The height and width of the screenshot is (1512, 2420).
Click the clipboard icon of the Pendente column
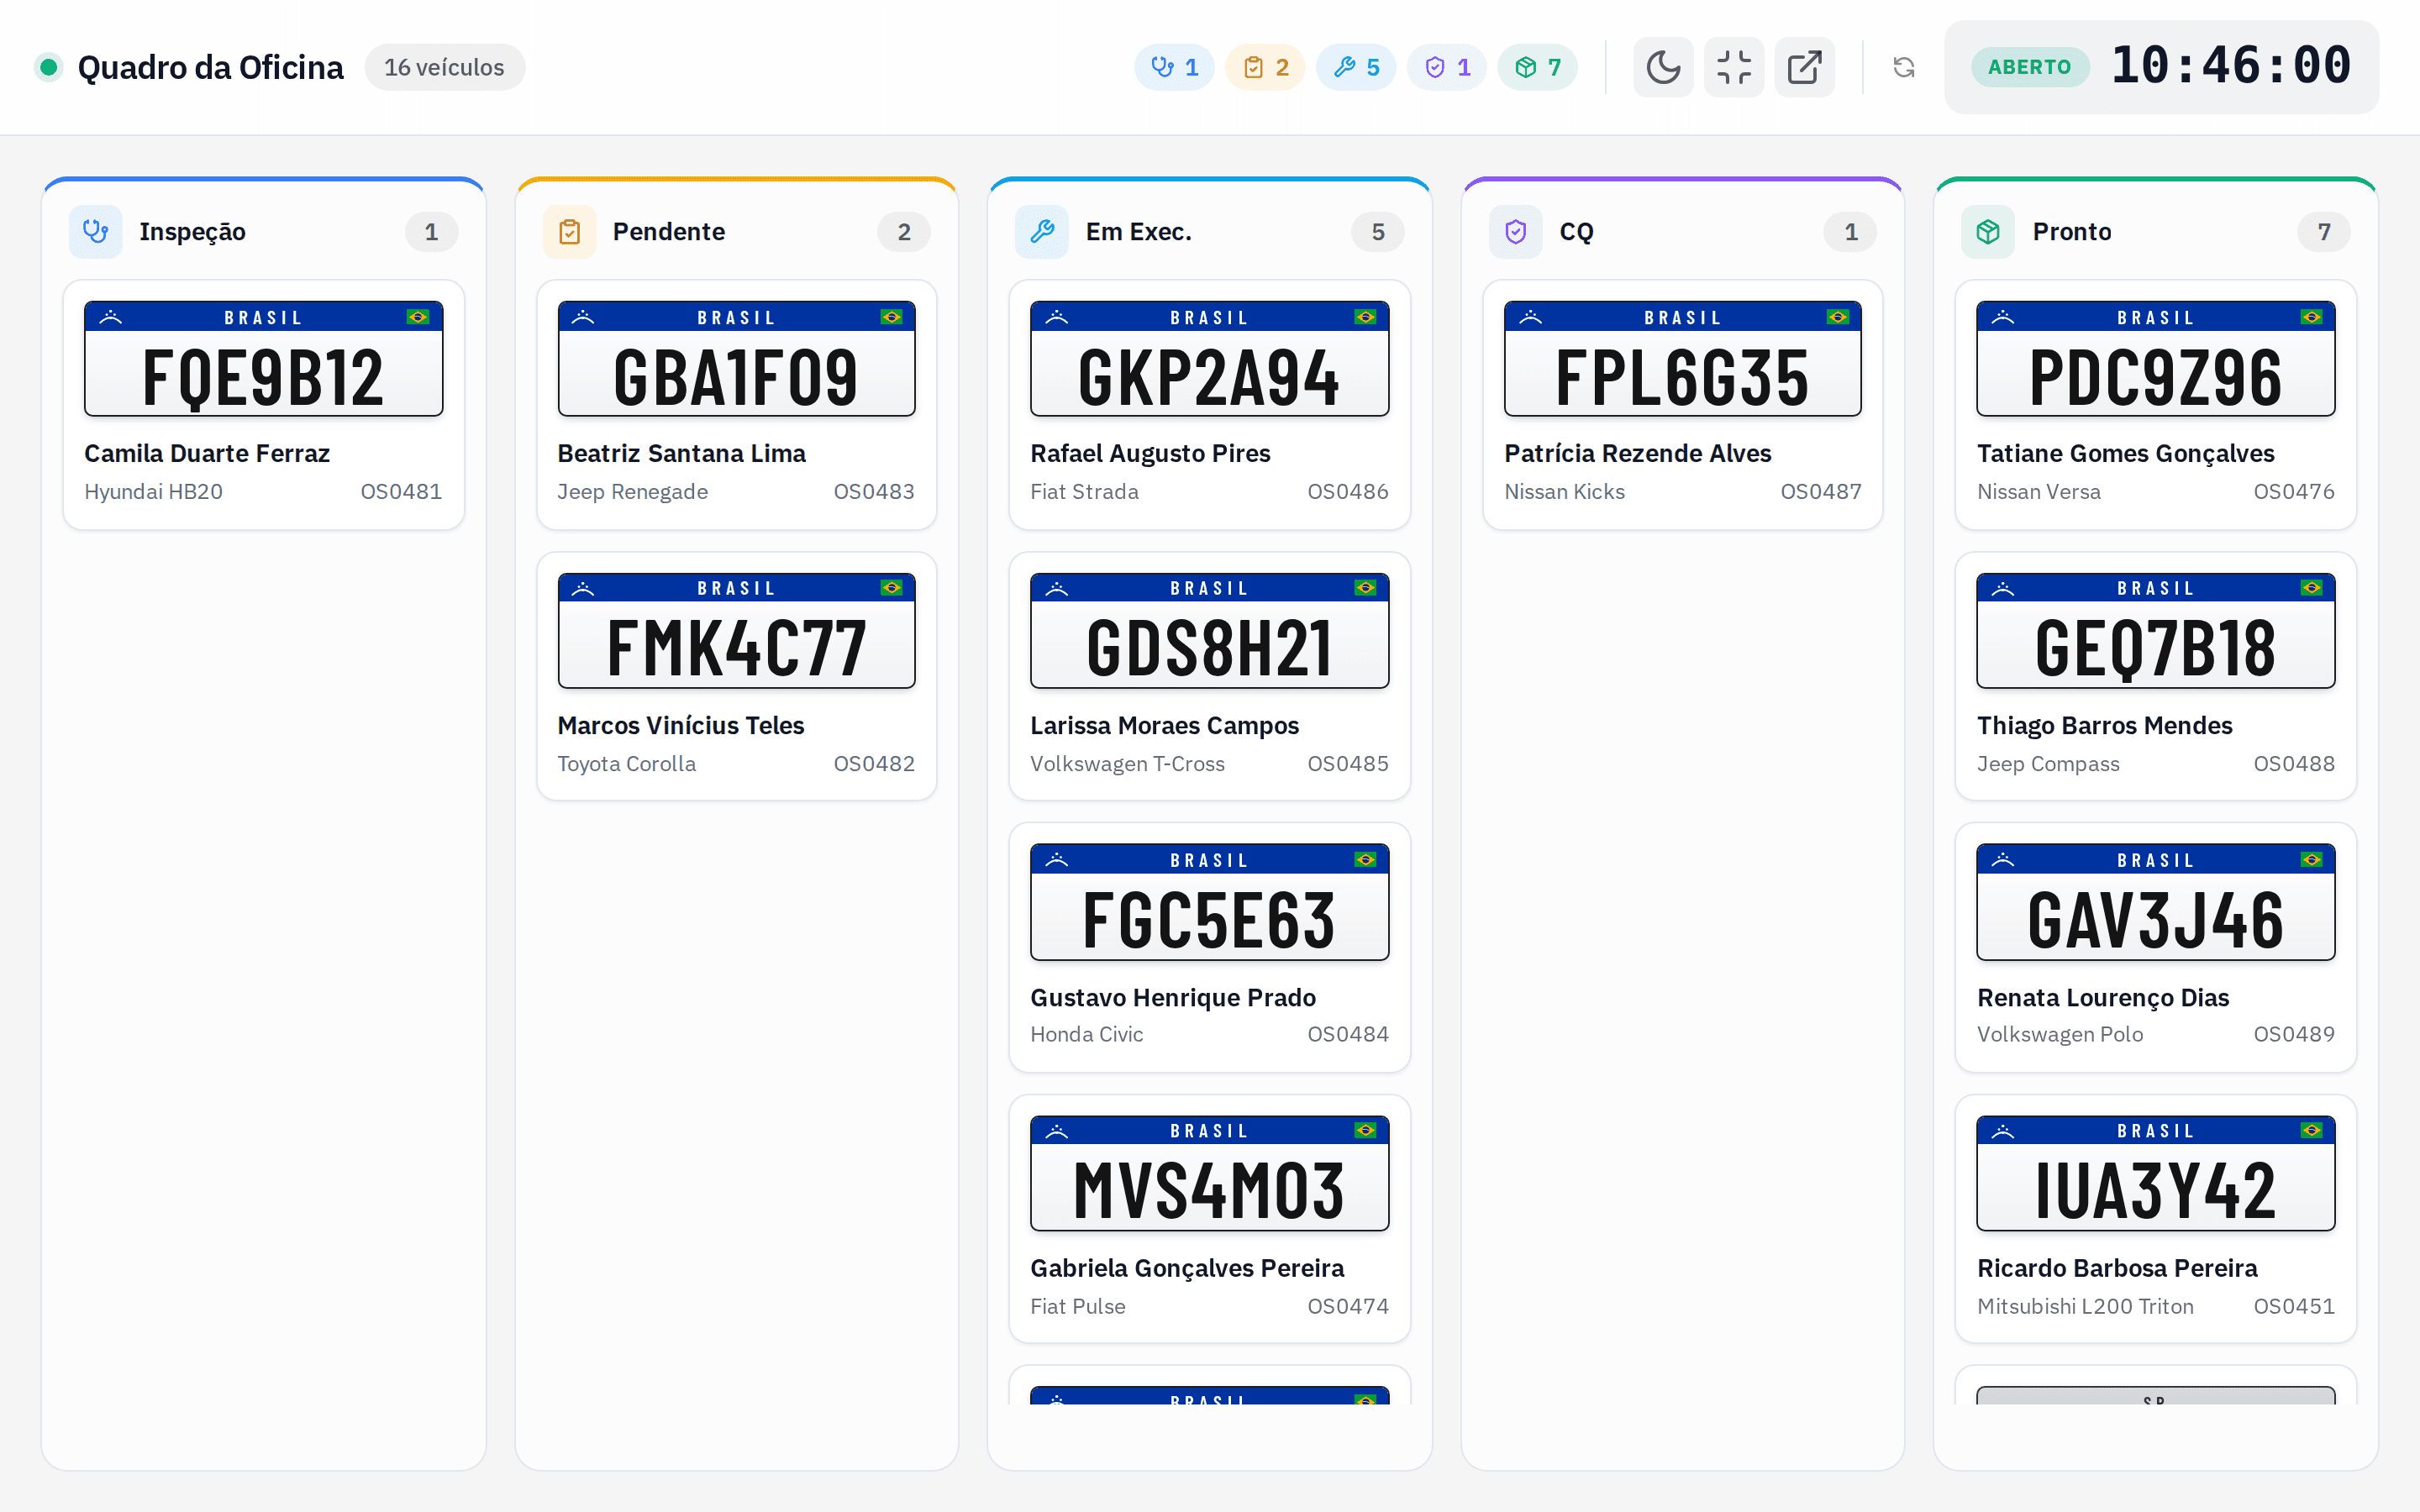[x=569, y=232]
